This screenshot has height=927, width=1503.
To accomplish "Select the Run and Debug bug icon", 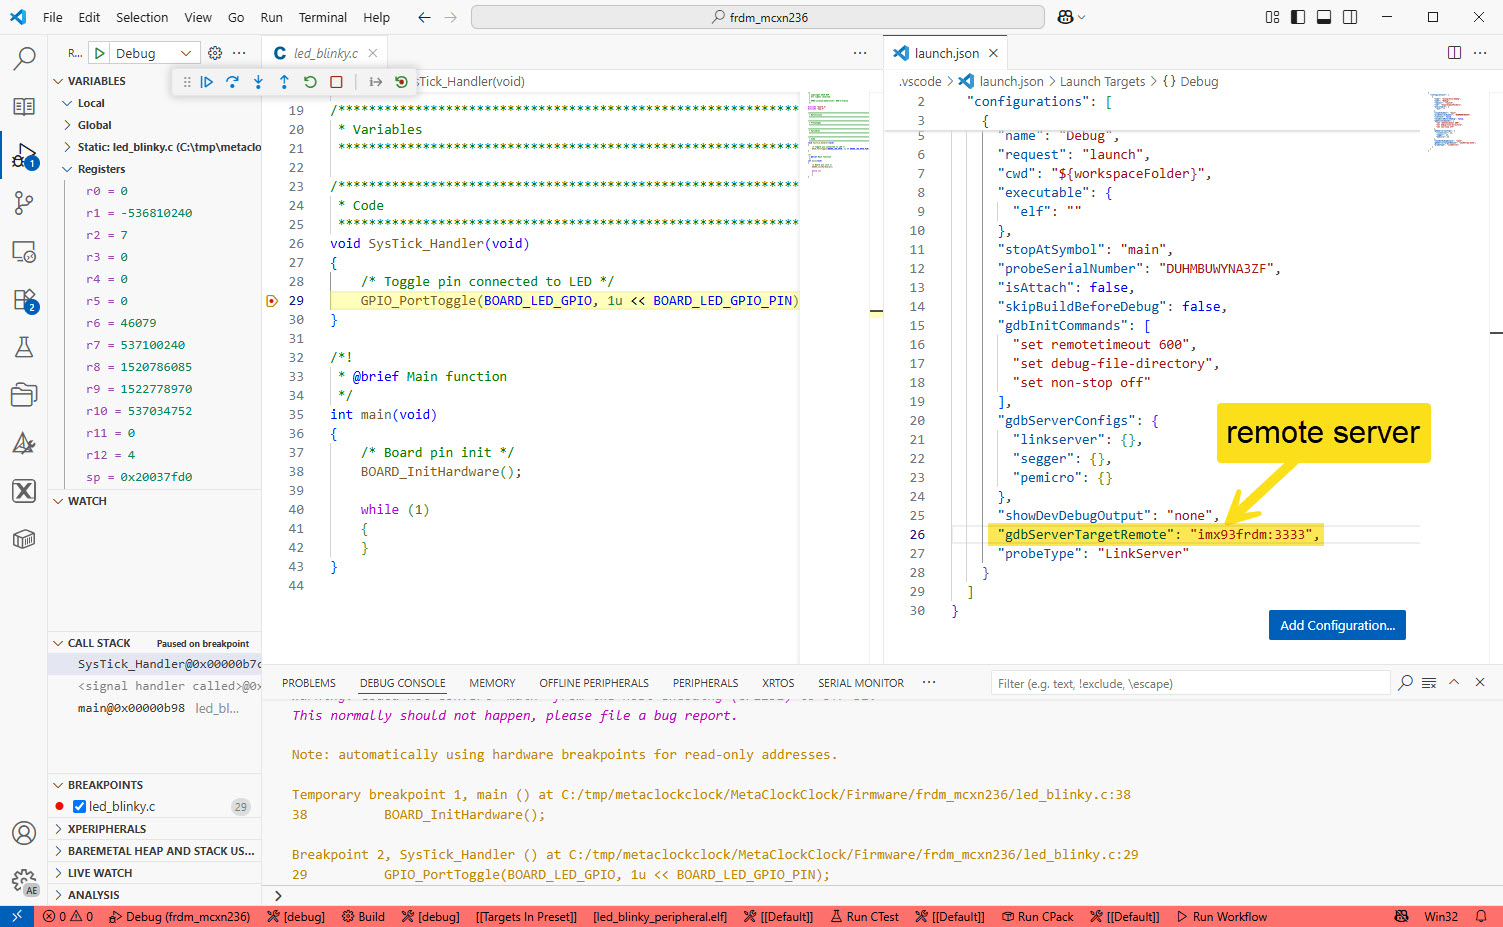I will 24,155.
